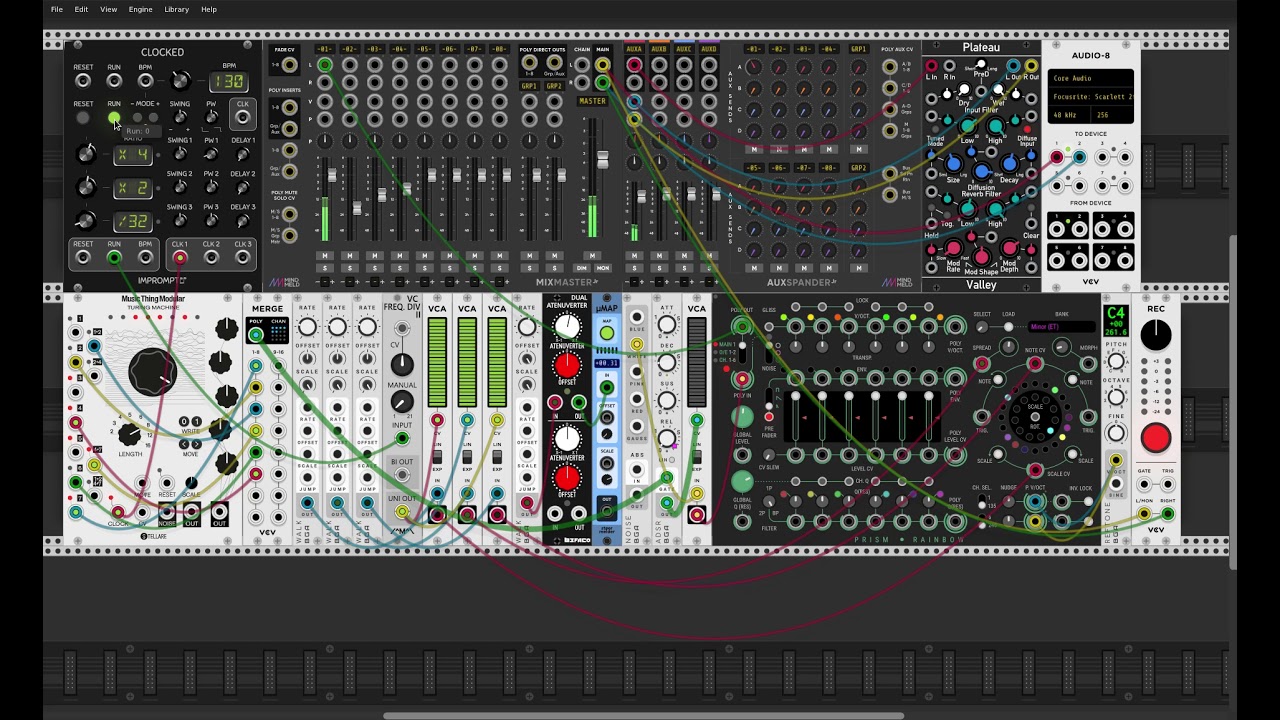Click the CLK 3 output jack
1280x720 pixels.
click(242, 258)
